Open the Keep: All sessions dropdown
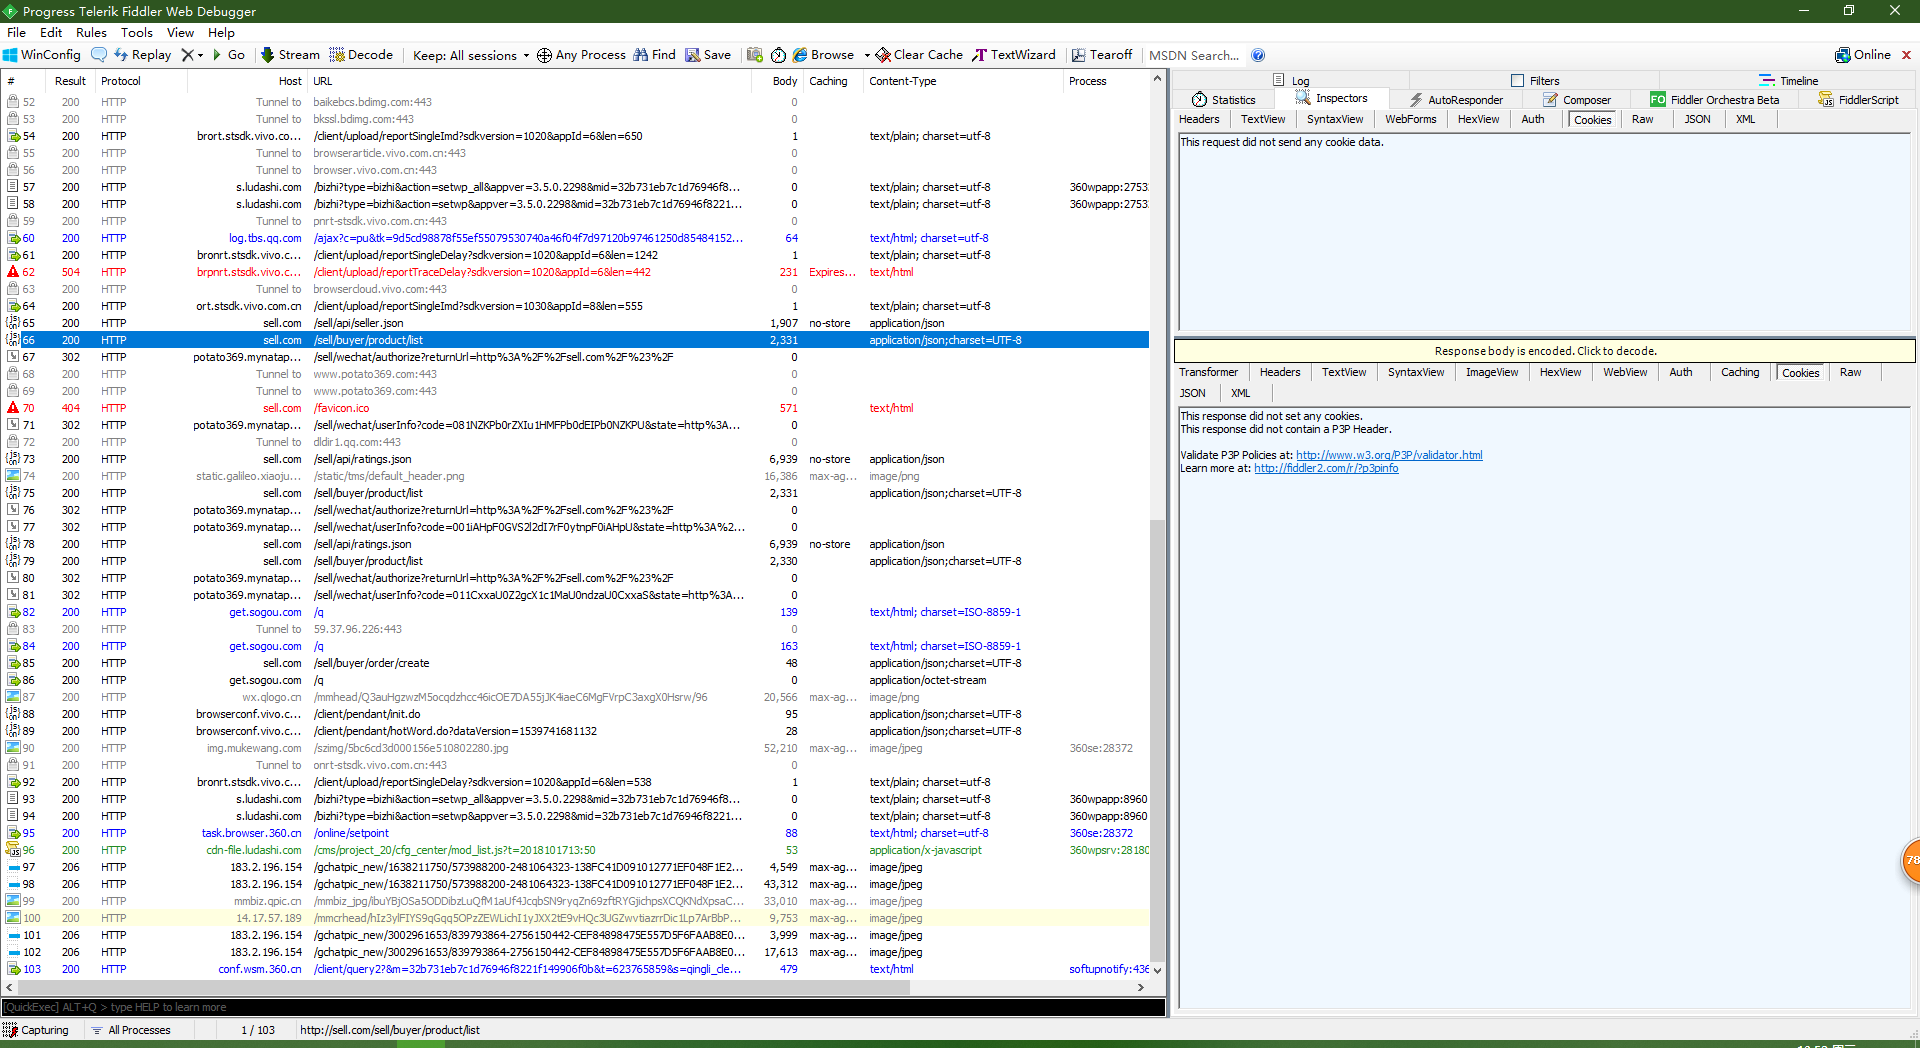Screen dimensions: 1920x1048 tap(471, 55)
